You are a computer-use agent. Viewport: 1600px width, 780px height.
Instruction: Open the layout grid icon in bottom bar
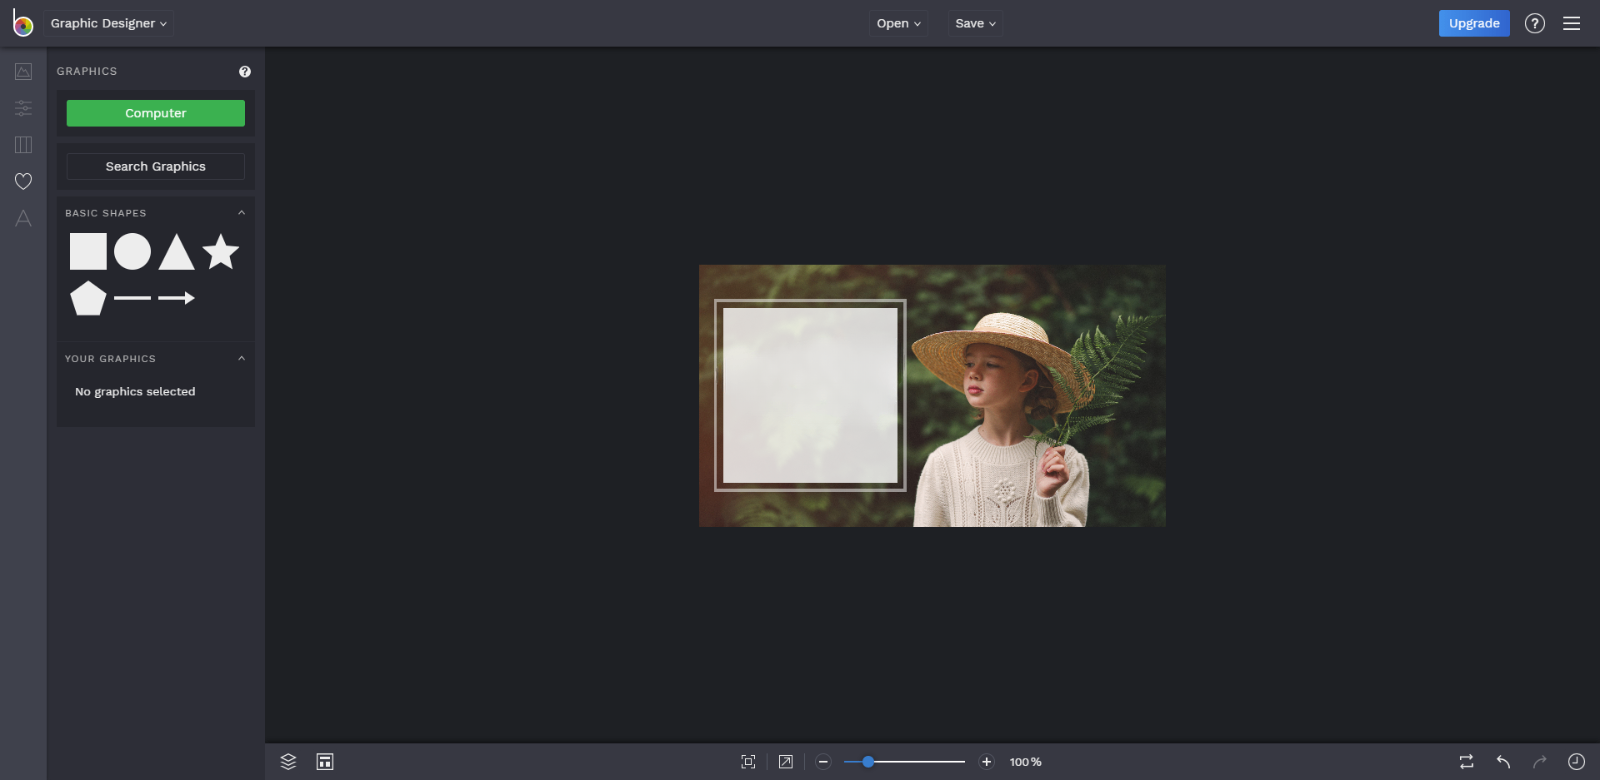pyautogui.click(x=325, y=762)
